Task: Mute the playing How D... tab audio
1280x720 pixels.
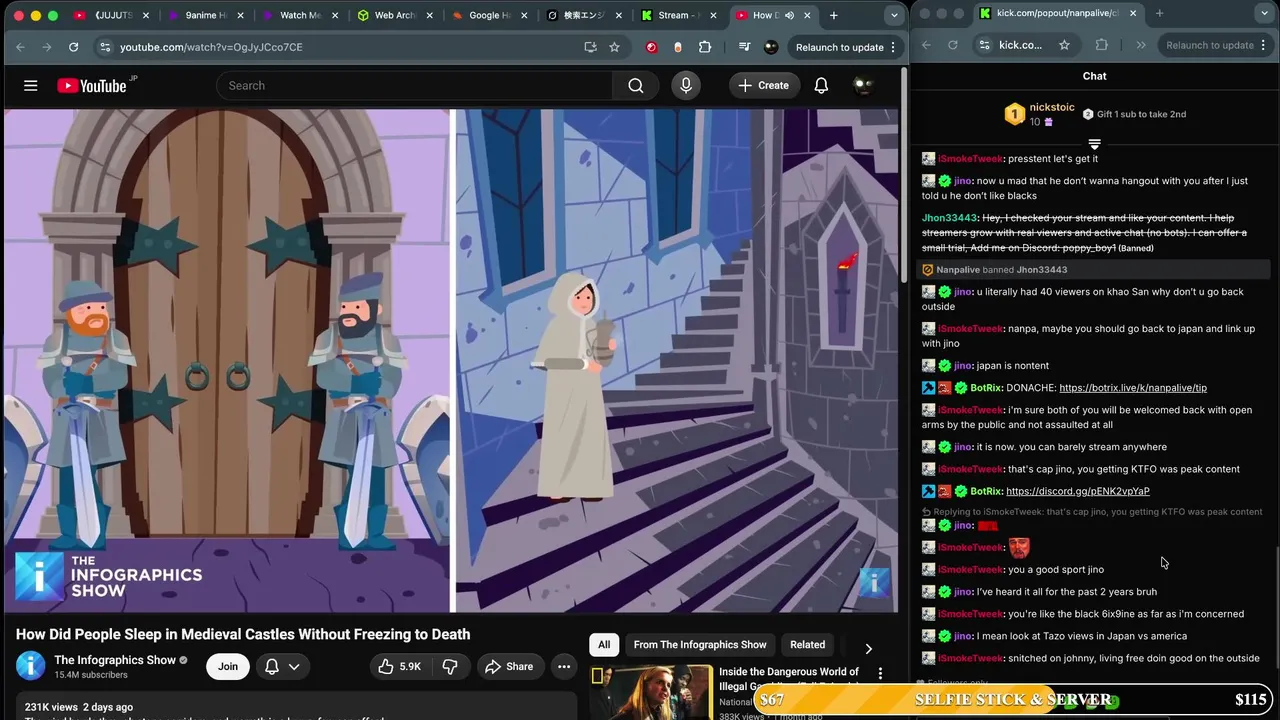Action: (x=789, y=15)
